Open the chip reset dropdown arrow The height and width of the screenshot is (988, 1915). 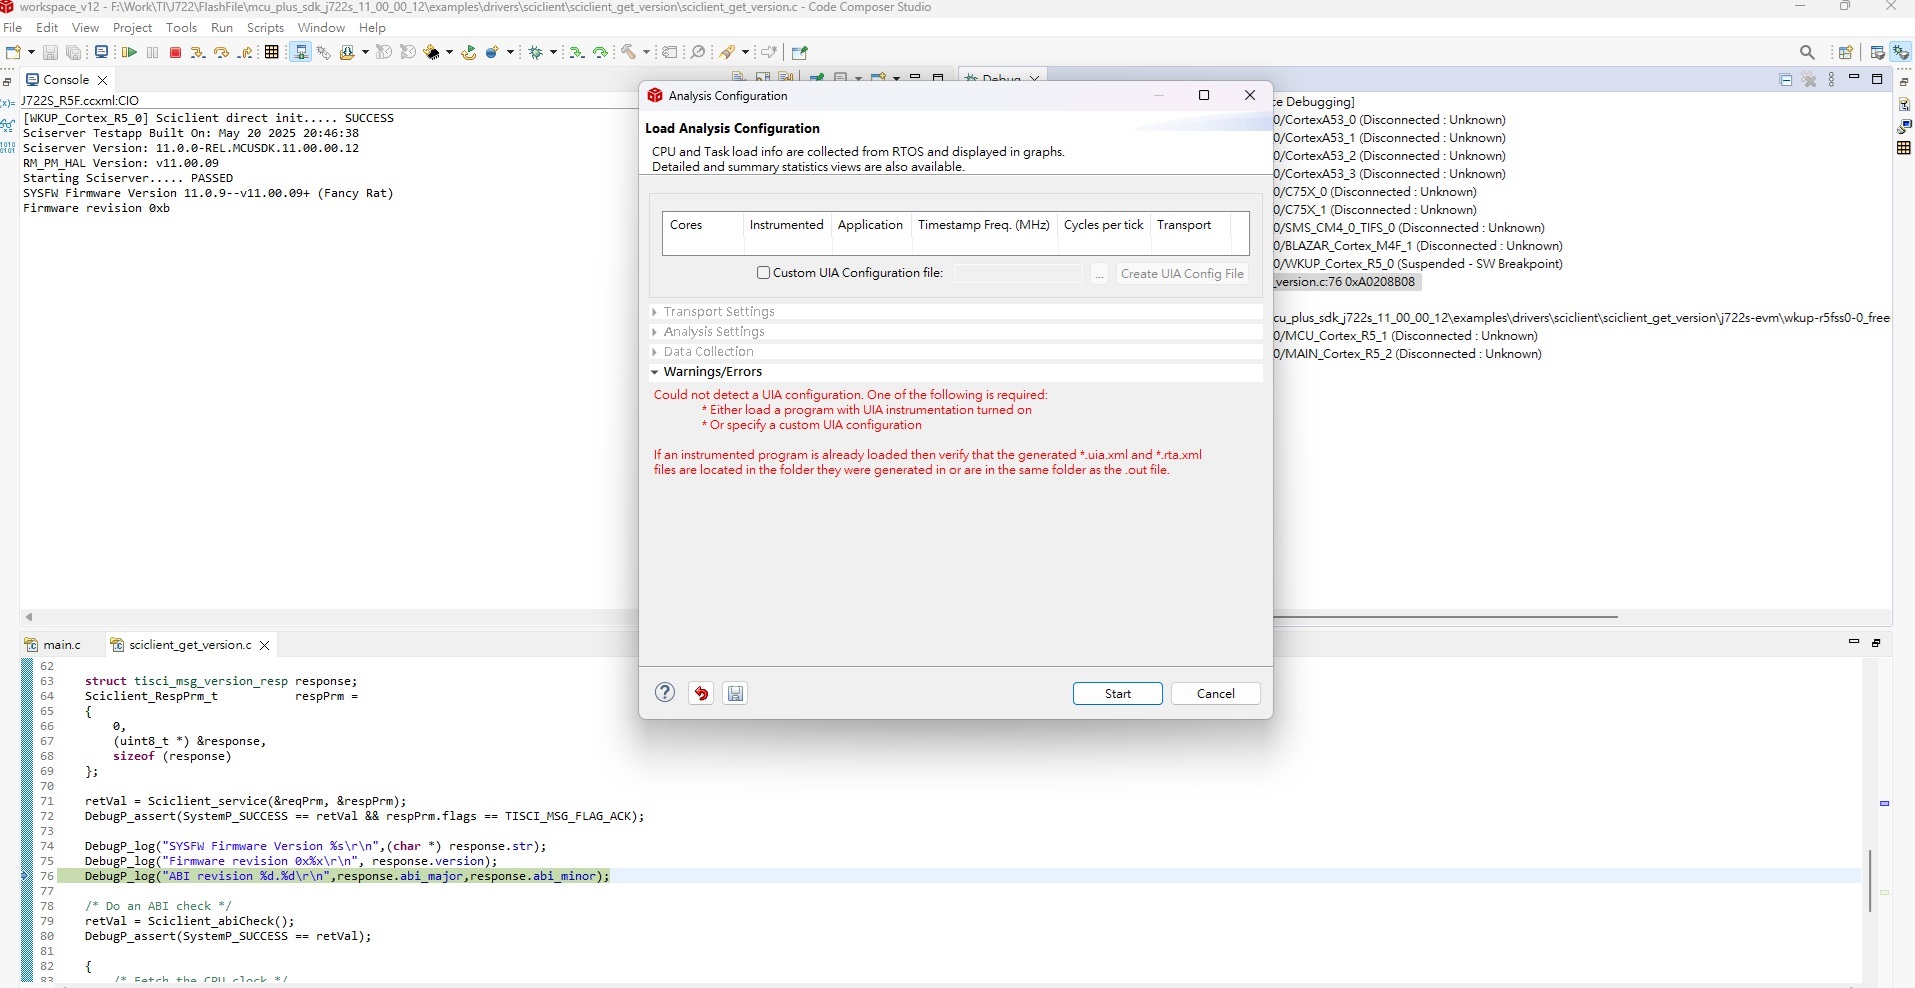click(449, 52)
